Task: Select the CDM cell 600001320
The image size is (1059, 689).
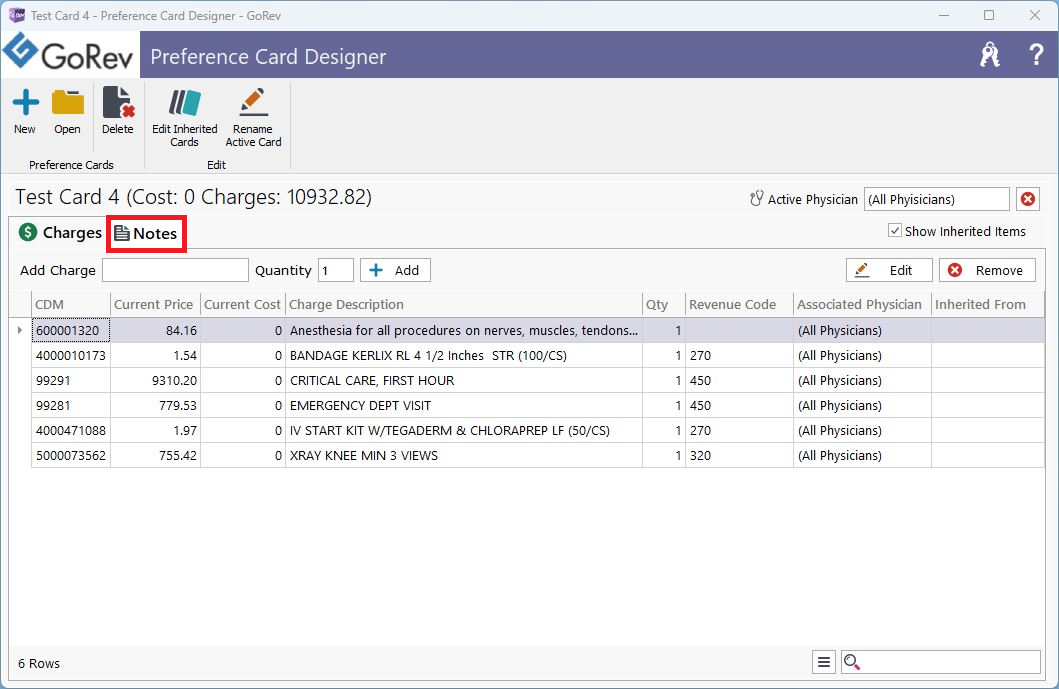Action: click(70, 330)
